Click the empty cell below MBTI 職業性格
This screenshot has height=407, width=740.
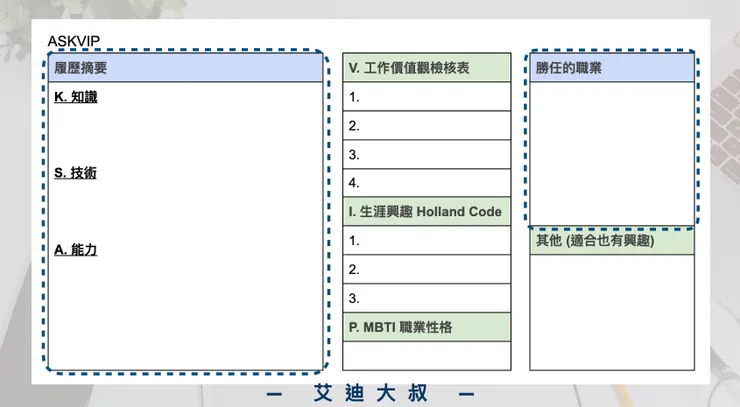click(427, 356)
